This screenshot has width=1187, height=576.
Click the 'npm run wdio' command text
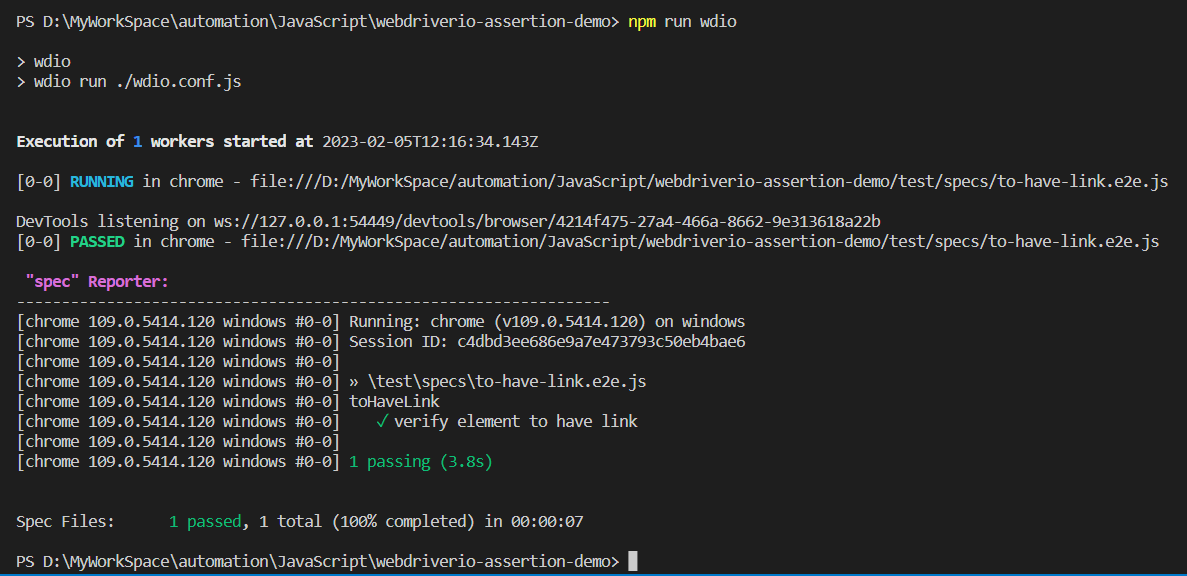tap(682, 22)
